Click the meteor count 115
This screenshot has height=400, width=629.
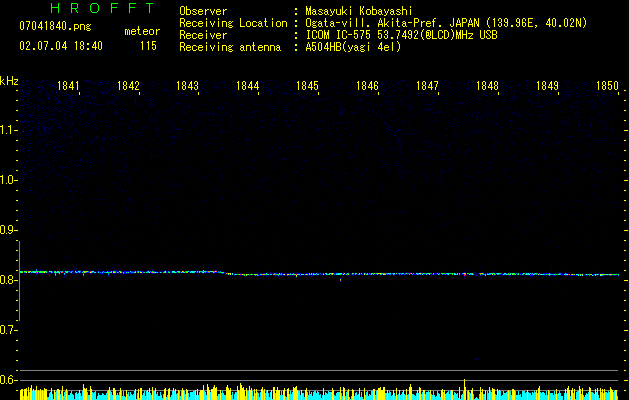(148, 46)
